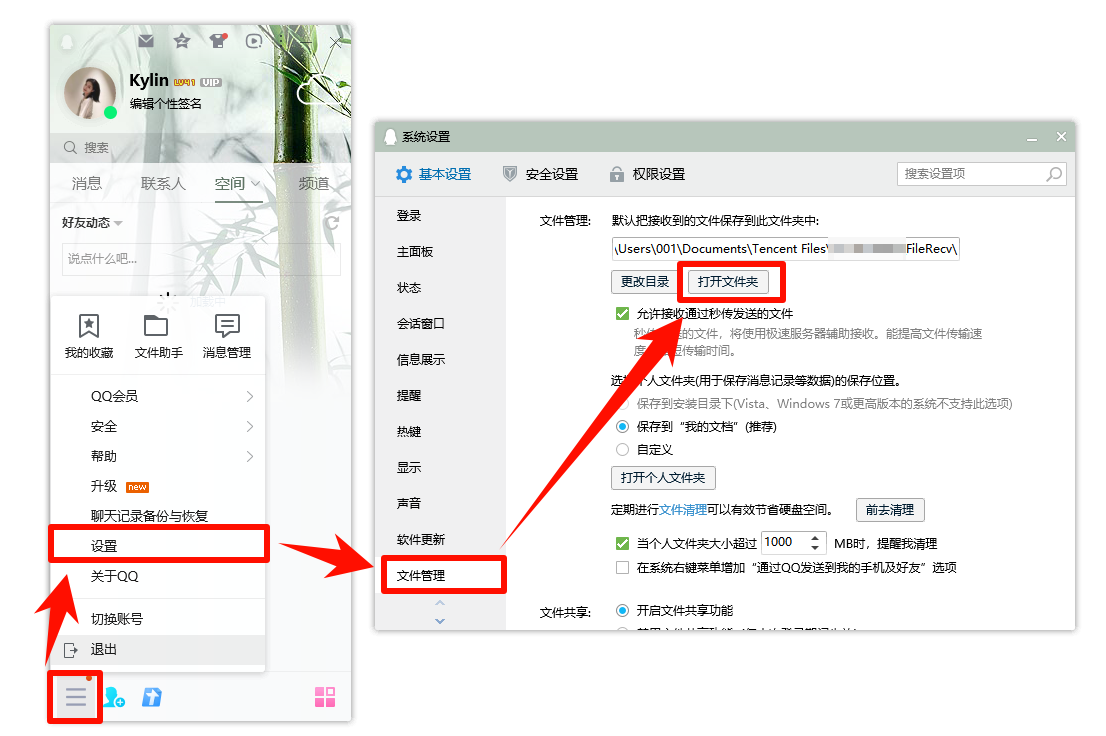Toggle 允许接收通过秒传发送的文件 checkbox
Image resolution: width=1106 pixels, height=736 pixels.
click(x=622, y=313)
